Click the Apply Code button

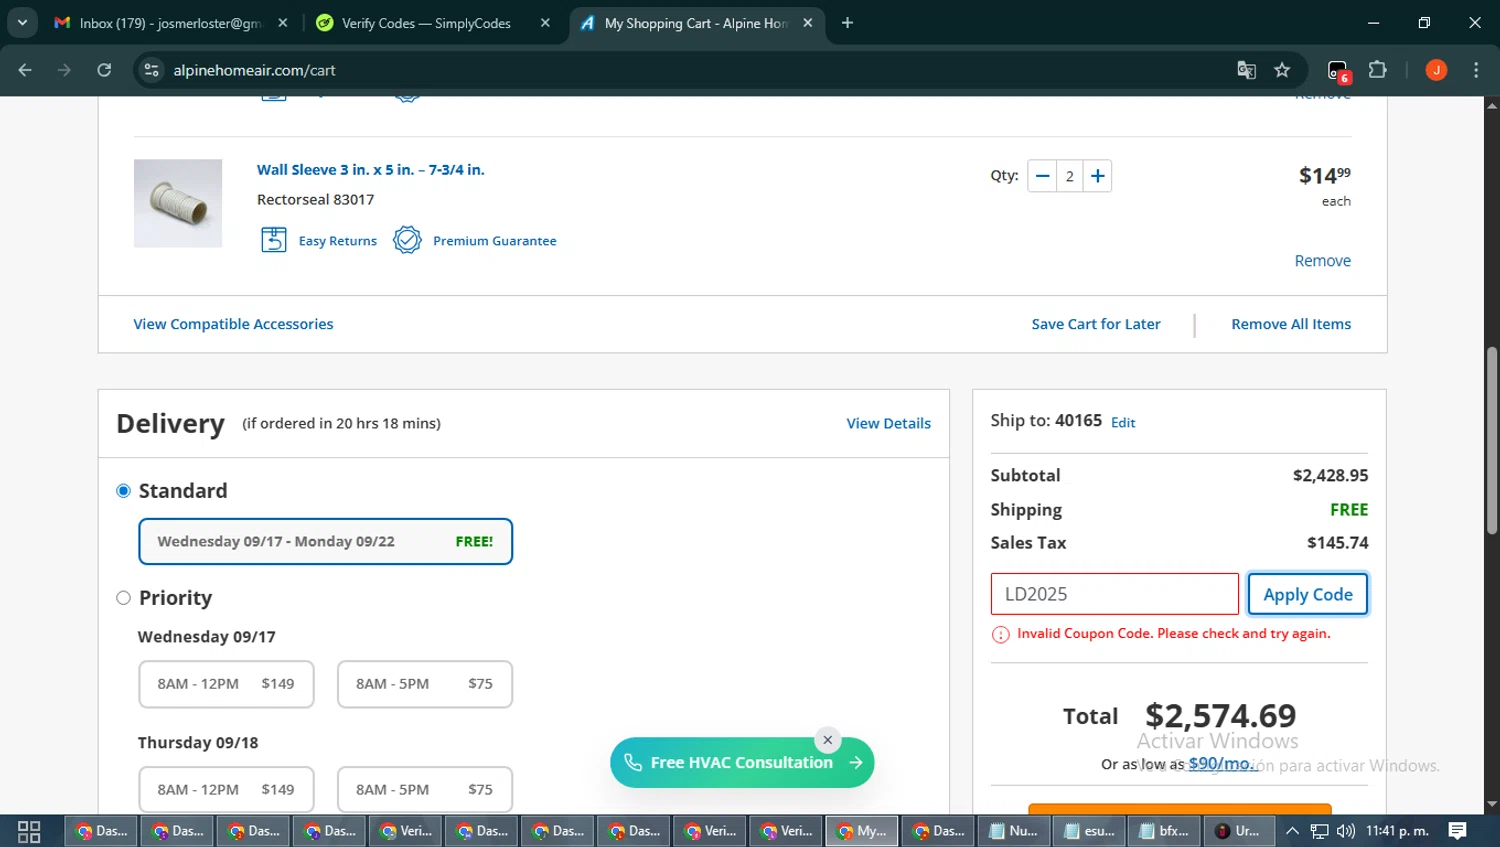click(x=1308, y=594)
